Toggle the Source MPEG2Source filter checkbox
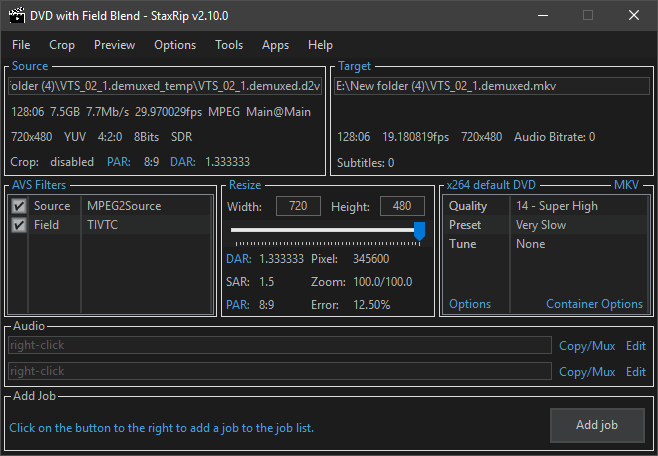The image size is (658, 456). (x=18, y=206)
